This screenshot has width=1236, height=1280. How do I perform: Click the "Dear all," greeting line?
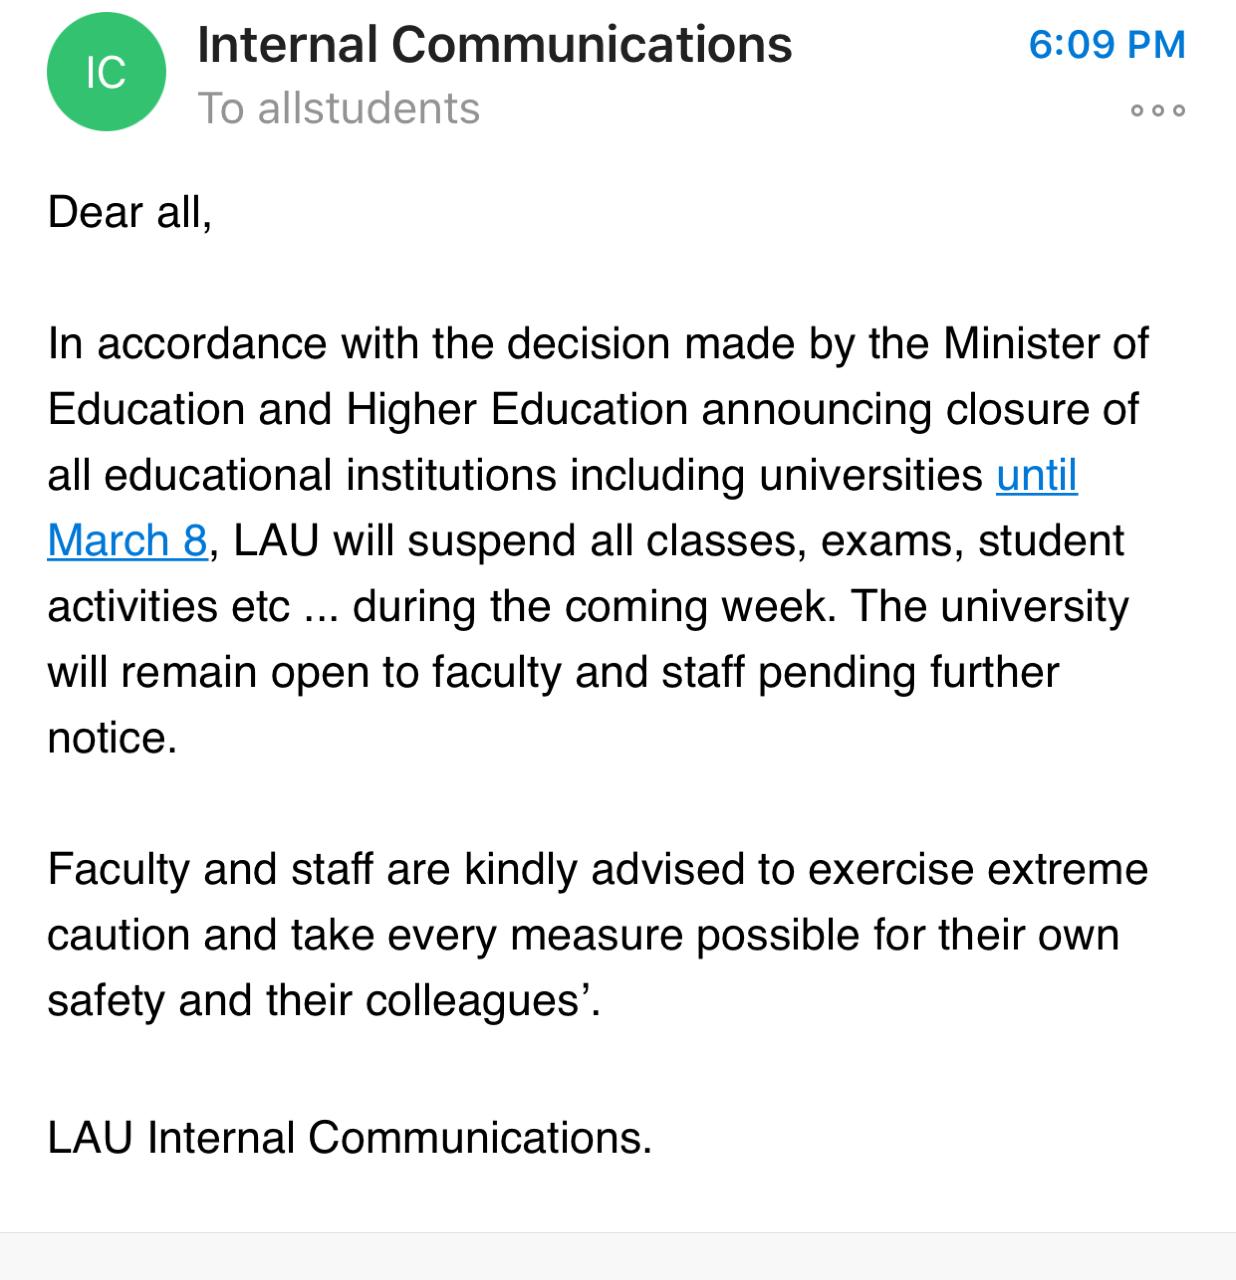coord(130,212)
